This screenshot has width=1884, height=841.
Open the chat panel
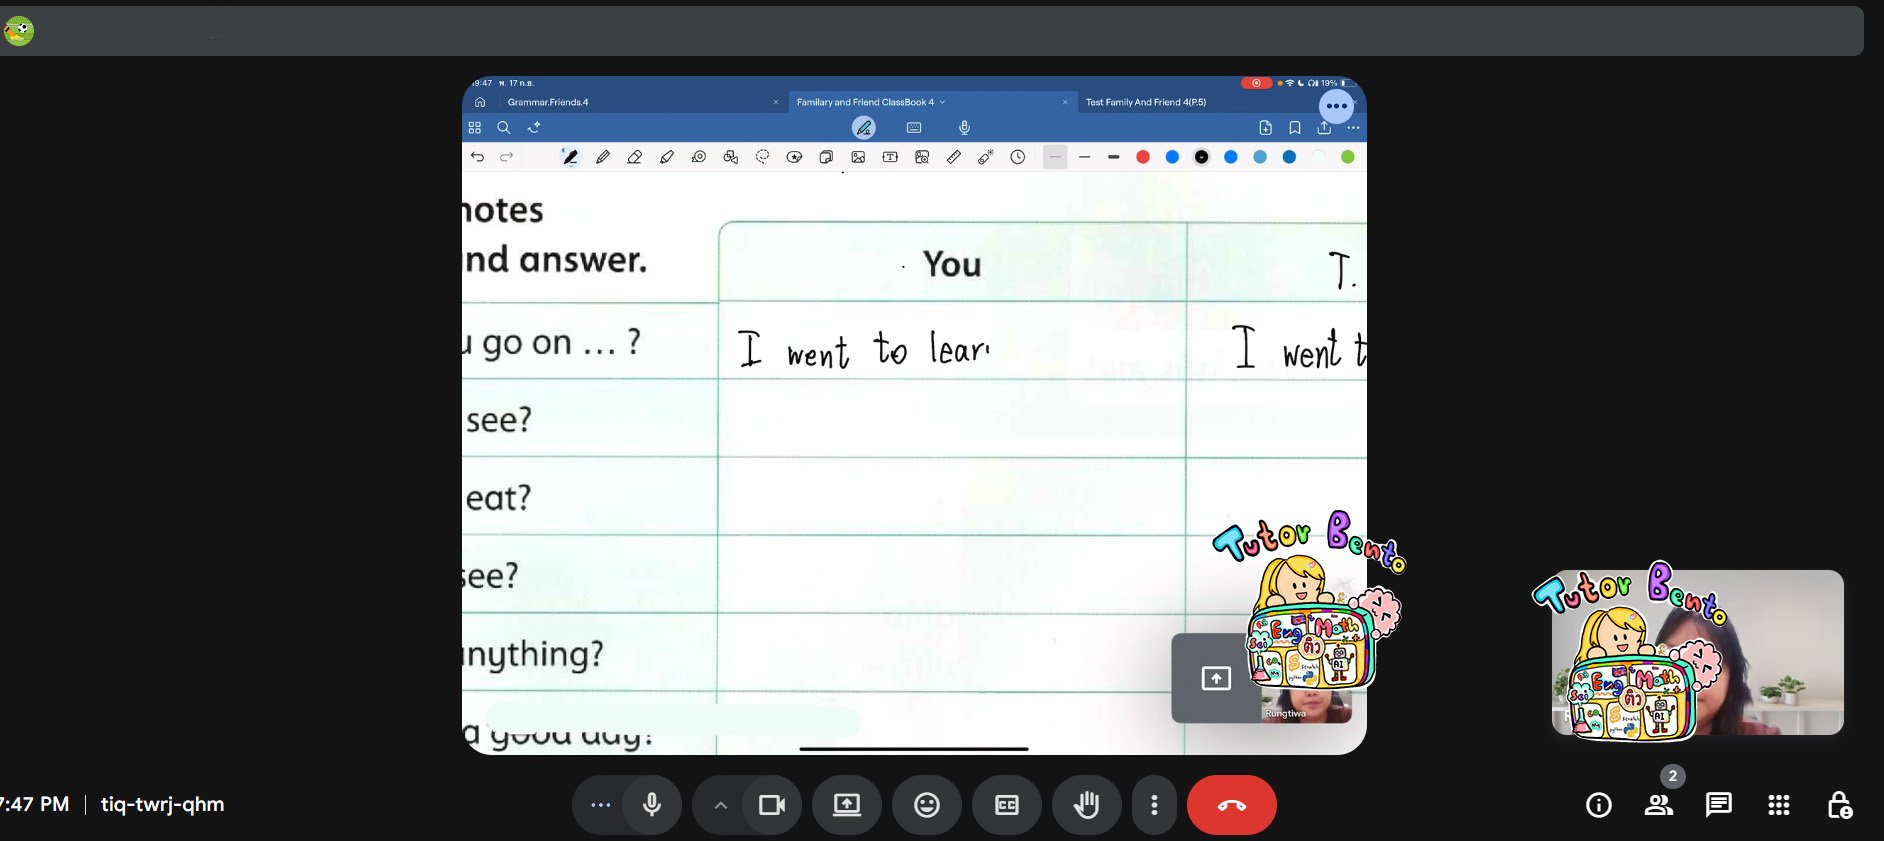point(1718,805)
